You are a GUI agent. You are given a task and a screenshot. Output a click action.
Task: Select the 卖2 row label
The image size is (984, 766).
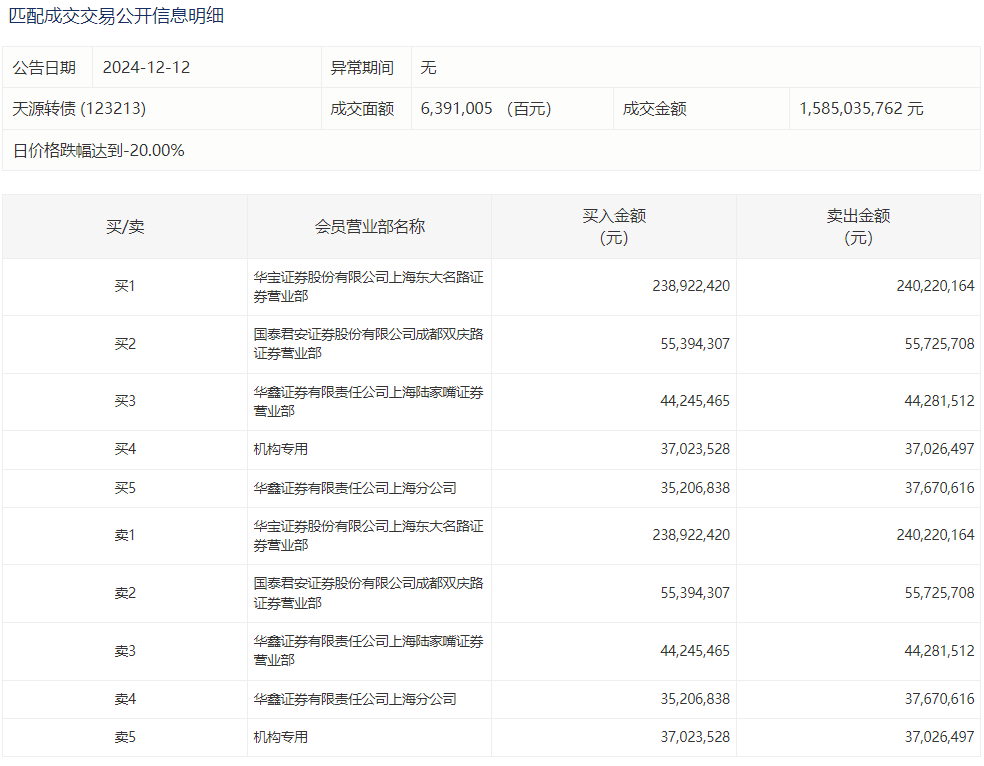[125, 594]
